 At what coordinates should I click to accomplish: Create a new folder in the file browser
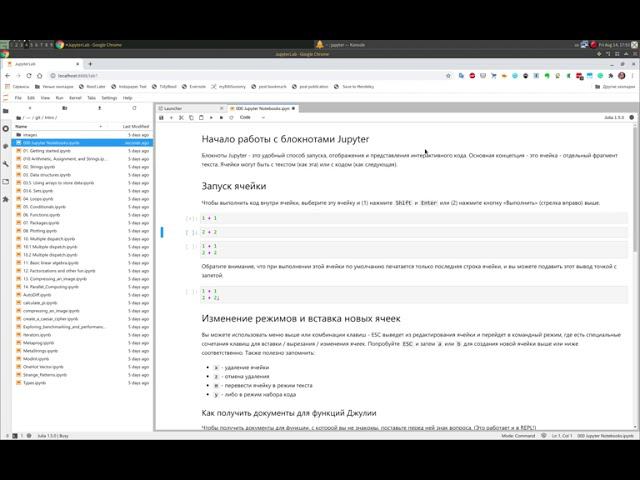(64, 108)
